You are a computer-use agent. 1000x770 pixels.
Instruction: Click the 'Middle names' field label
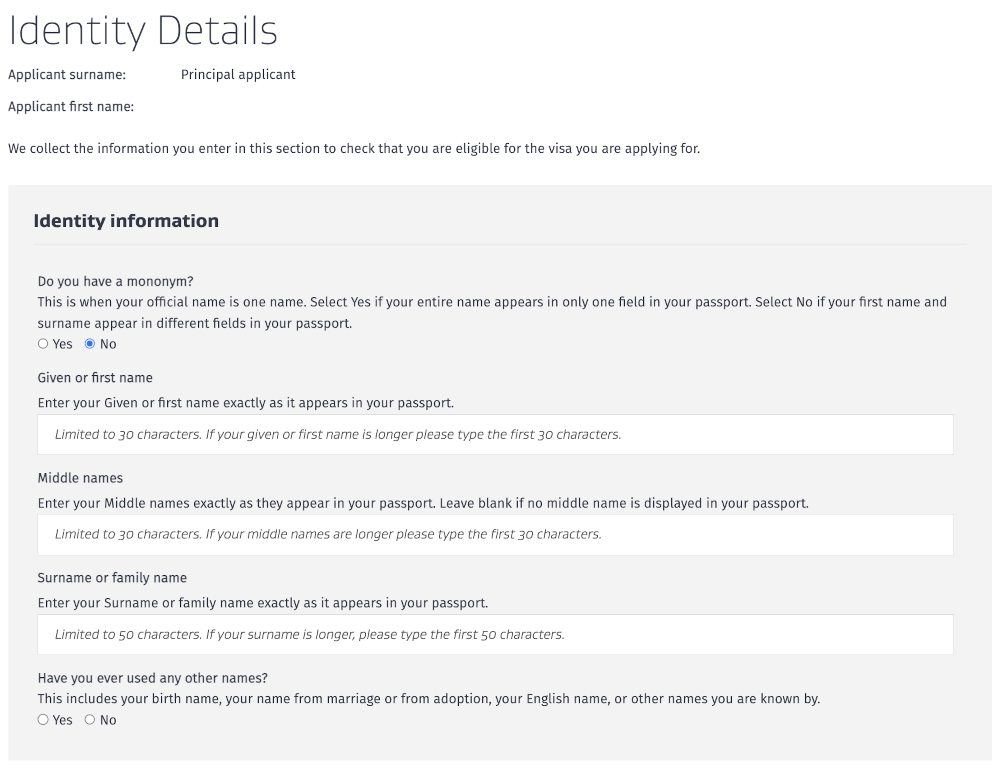pos(80,478)
